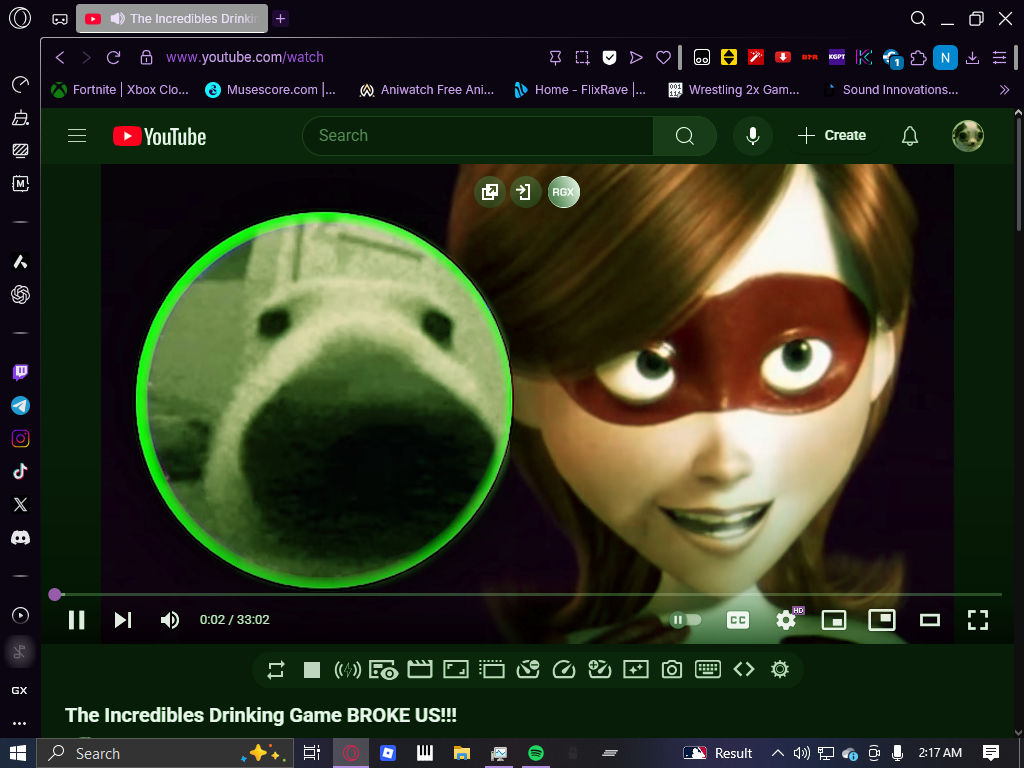Click the resize player corners icon
Viewport: 1024px width, 768px height.
coord(456,669)
